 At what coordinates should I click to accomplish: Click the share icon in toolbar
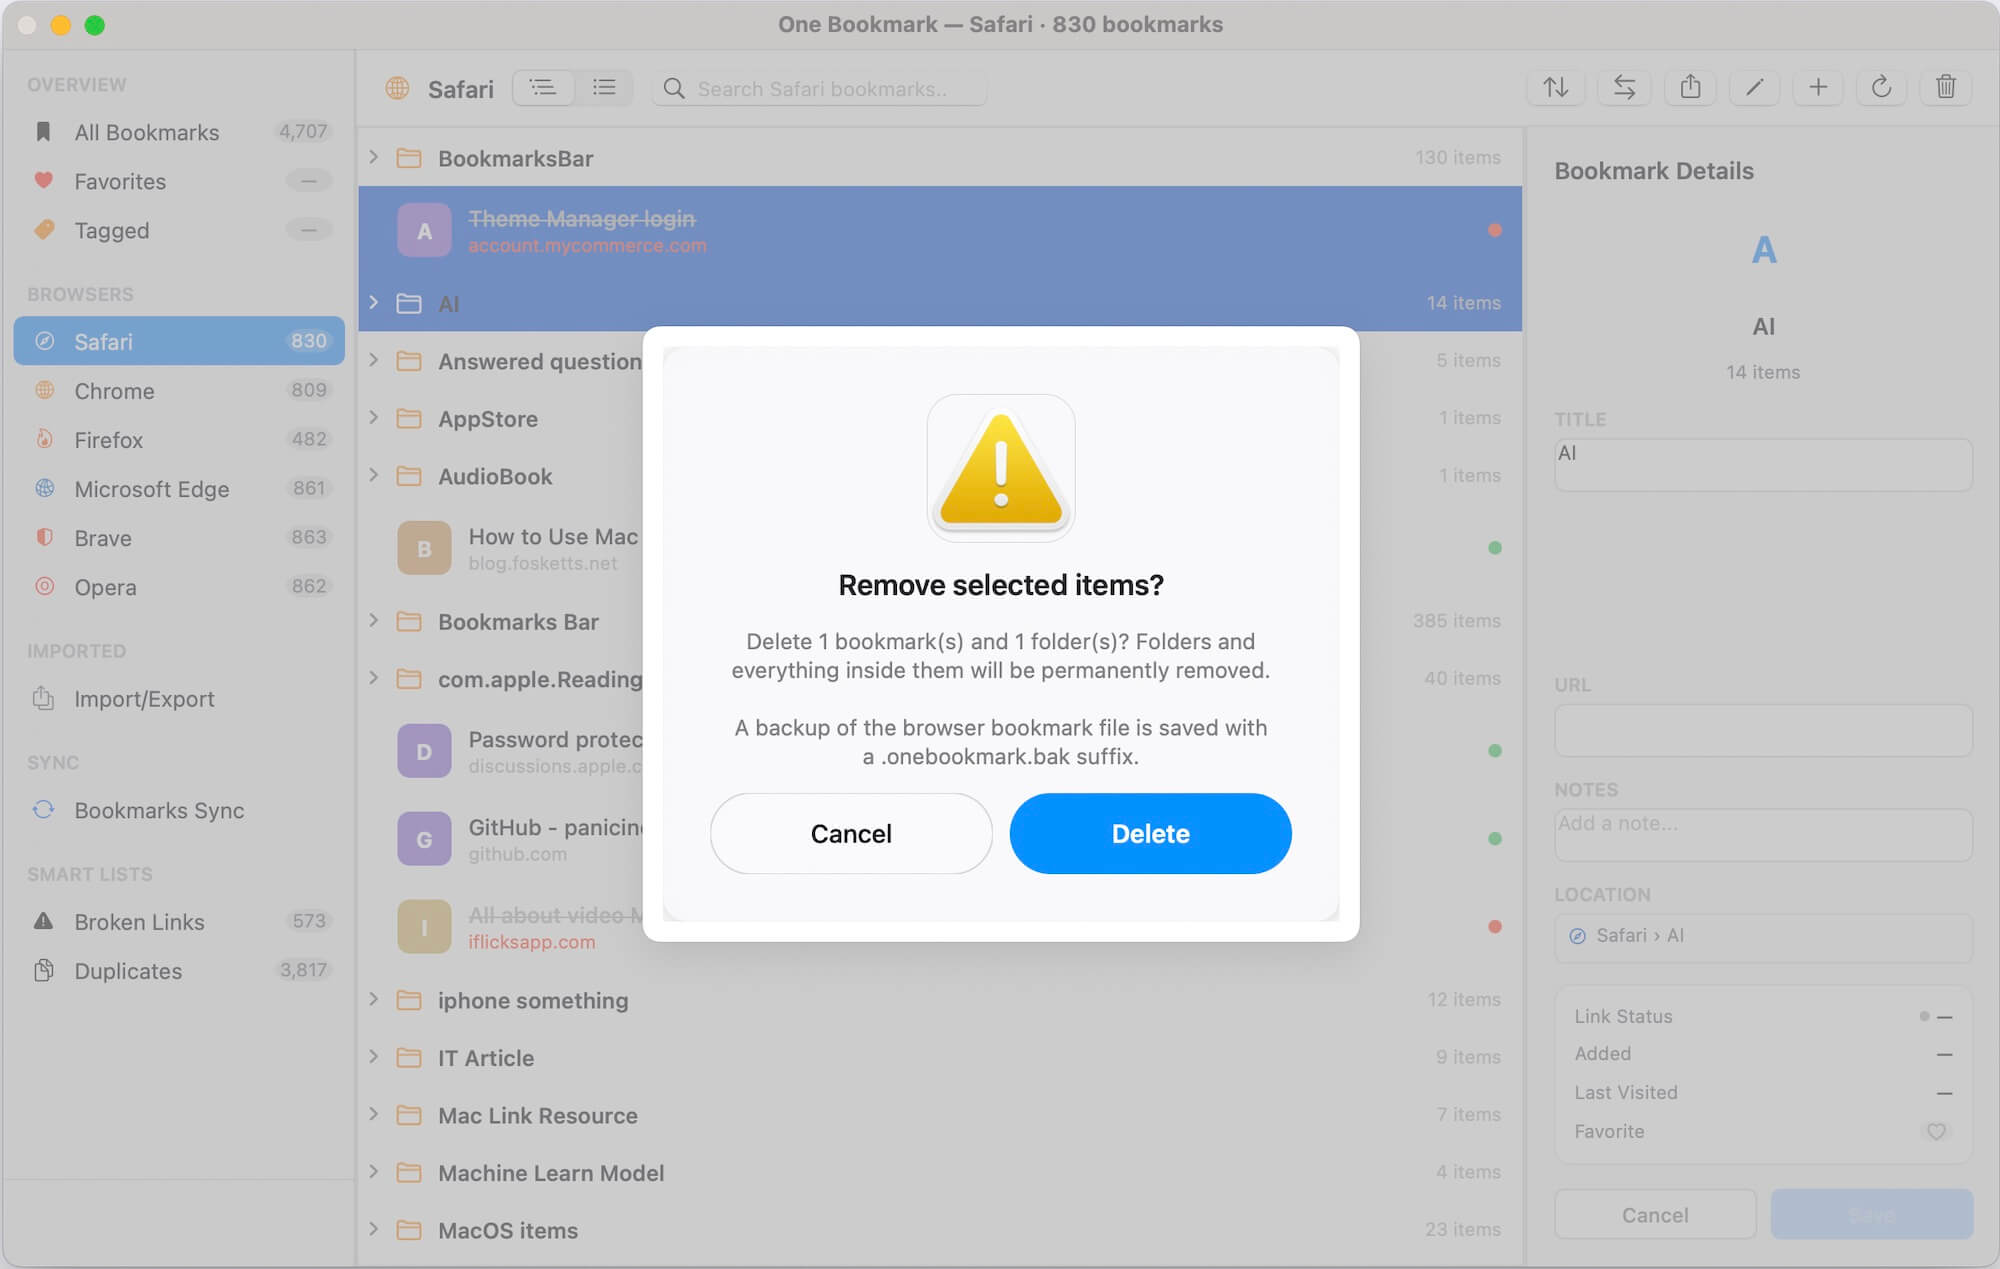pos(1690,88)
